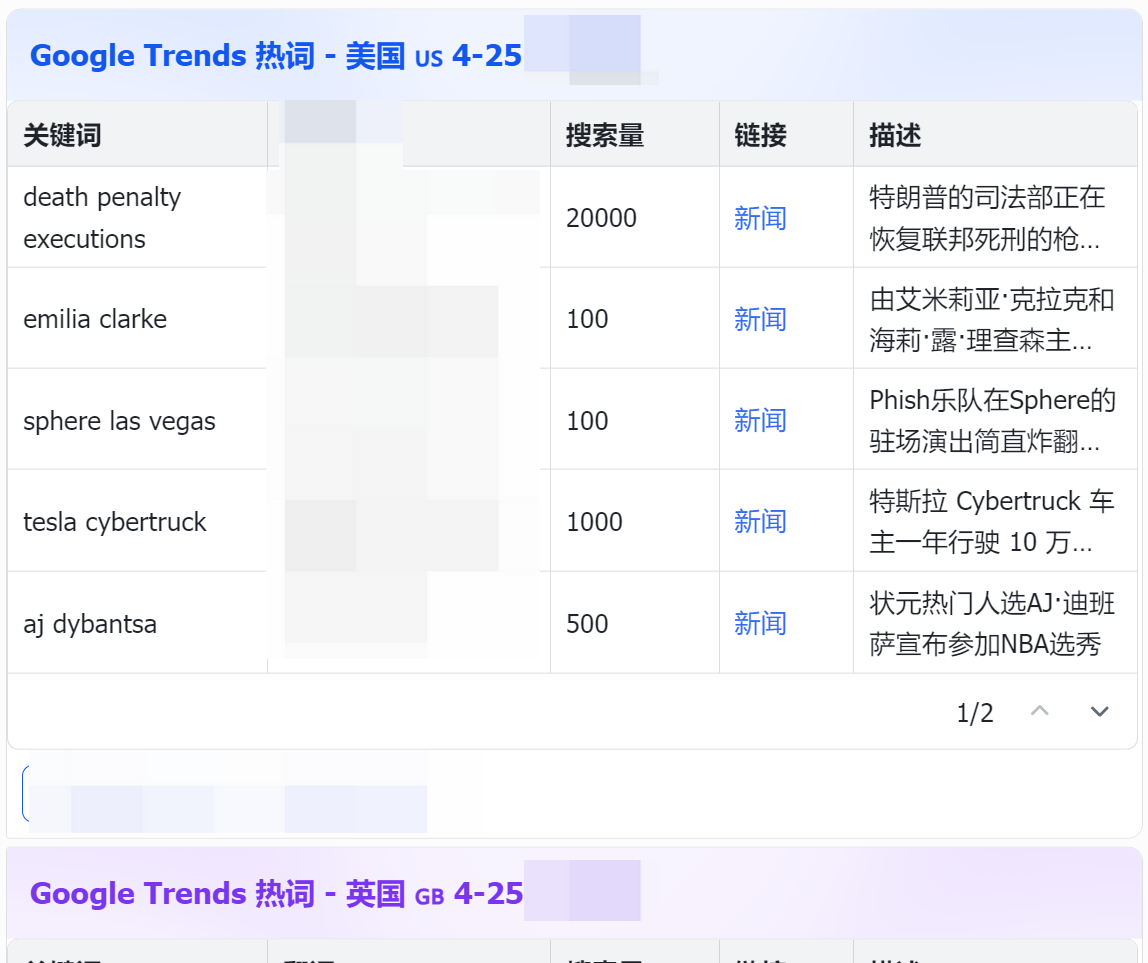This screenshot has height=963, width=1148.
Task: Click 新闻 link in sphere las vegas row
Action: [x=760, y=420]
